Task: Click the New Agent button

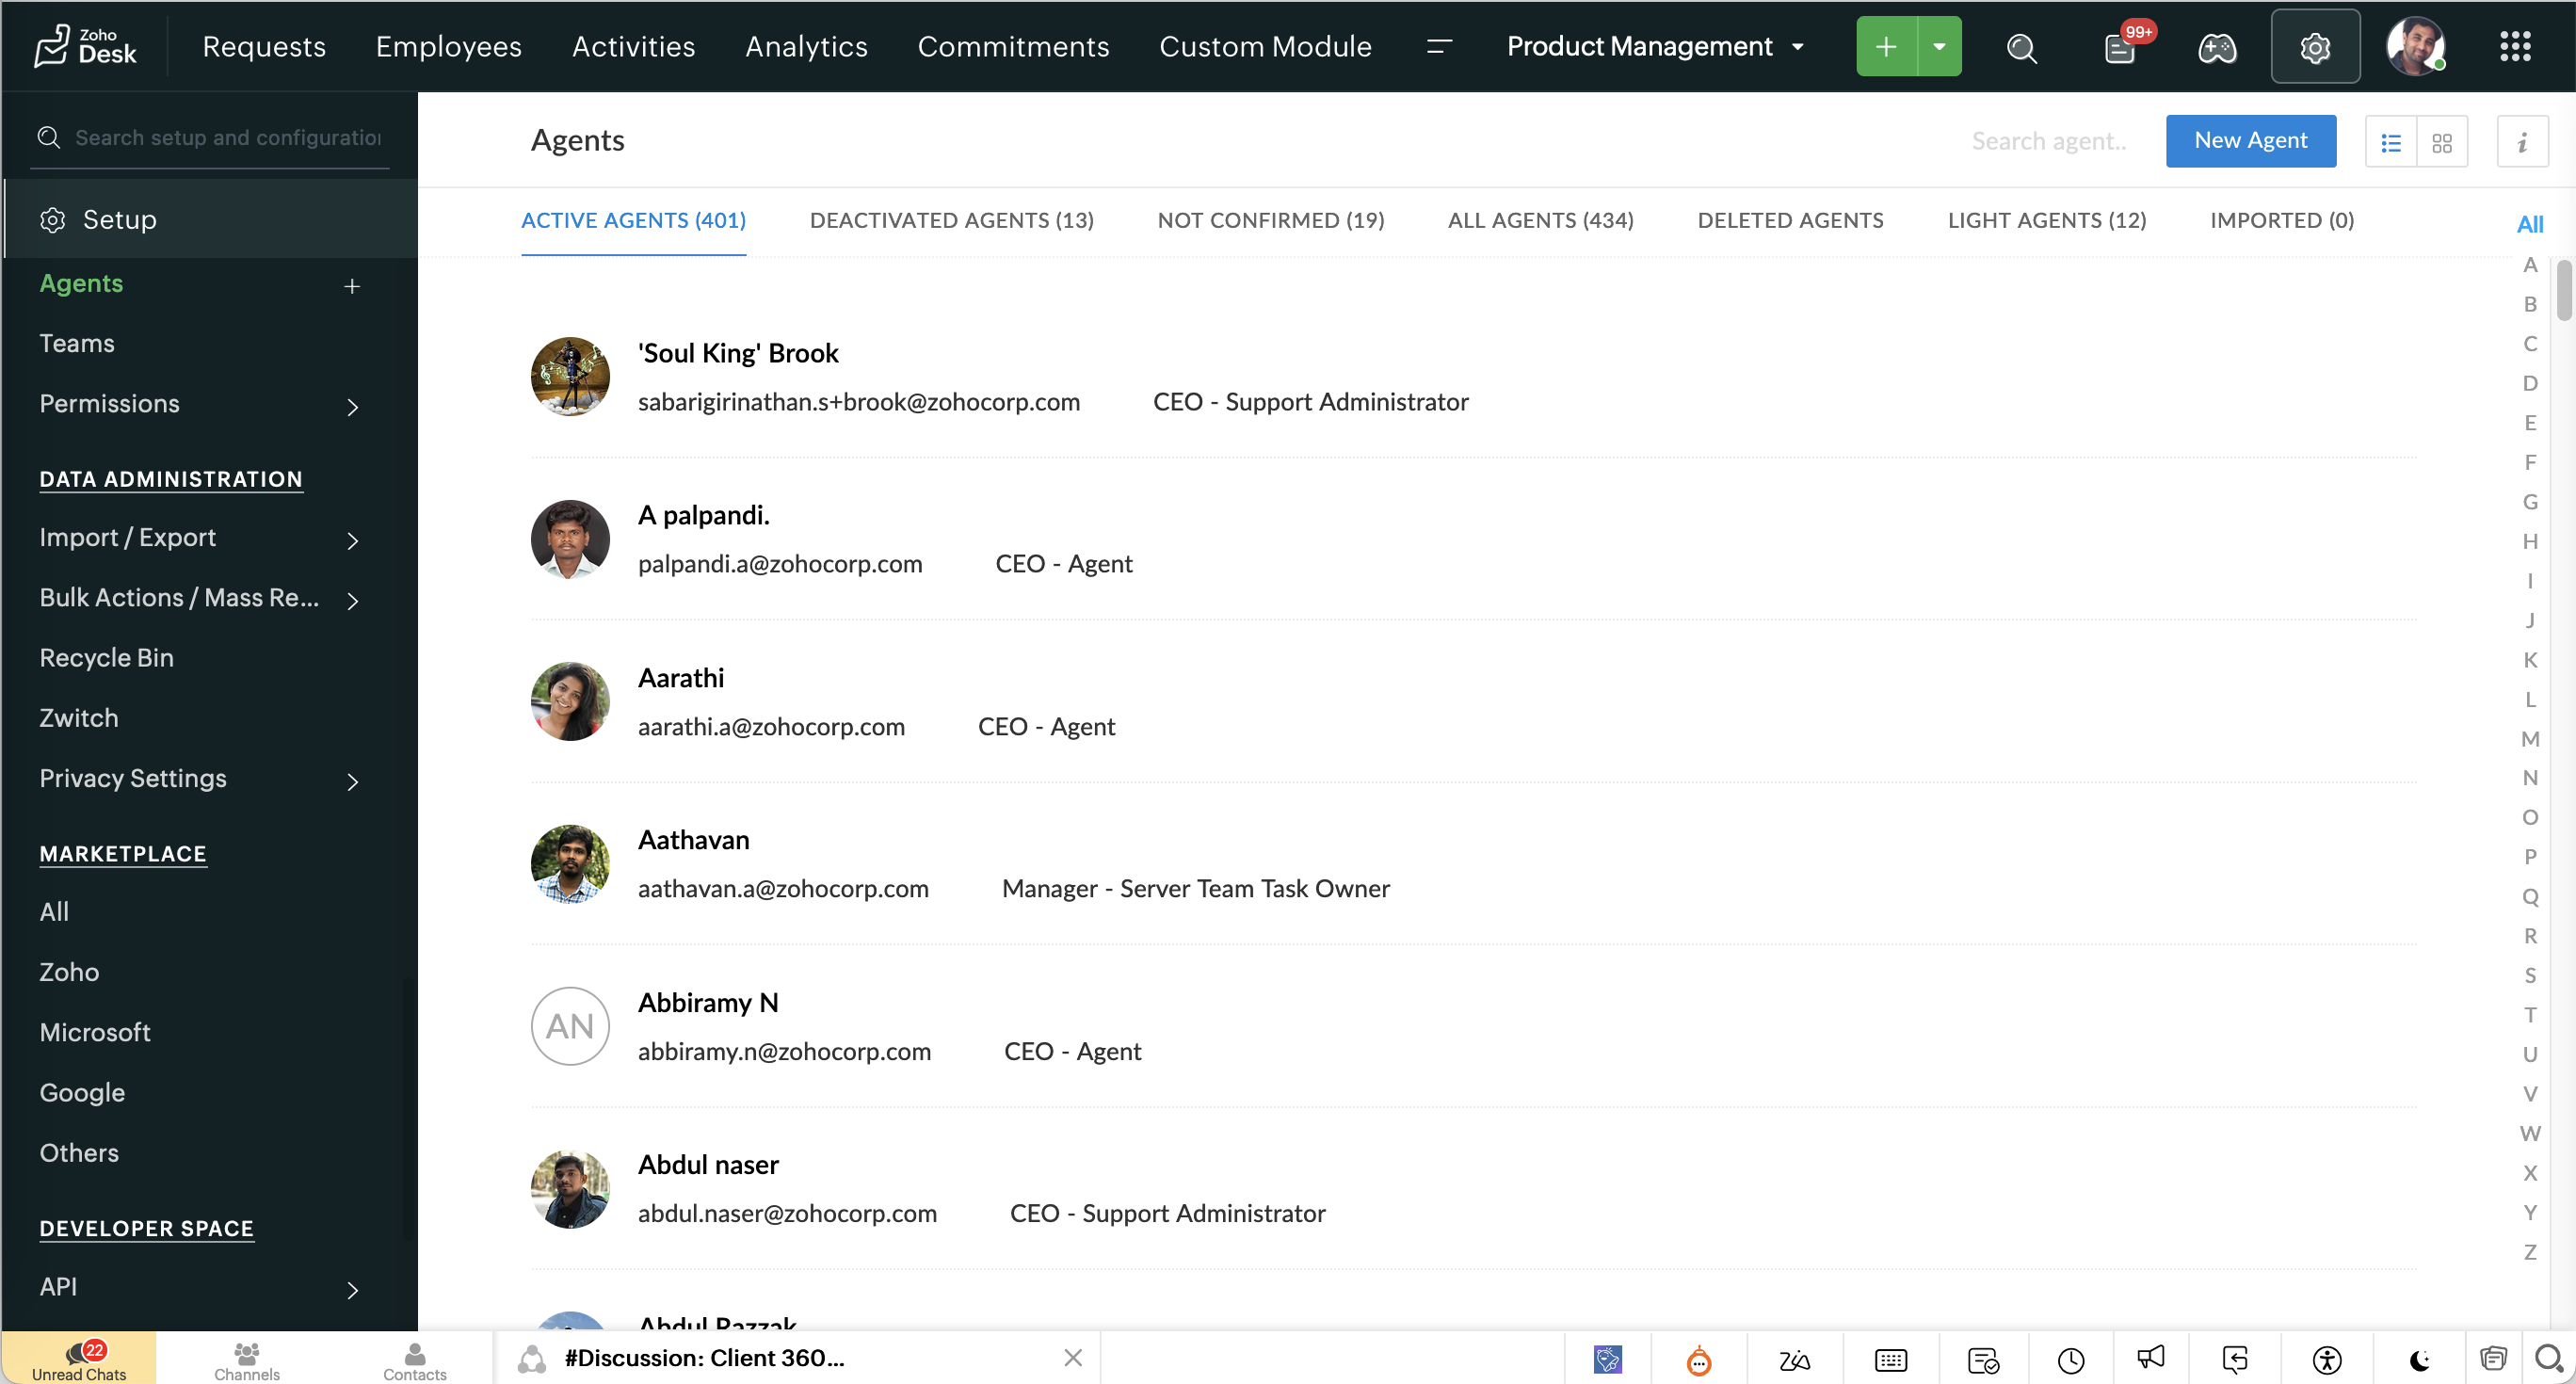Action: pos(2250,141)
